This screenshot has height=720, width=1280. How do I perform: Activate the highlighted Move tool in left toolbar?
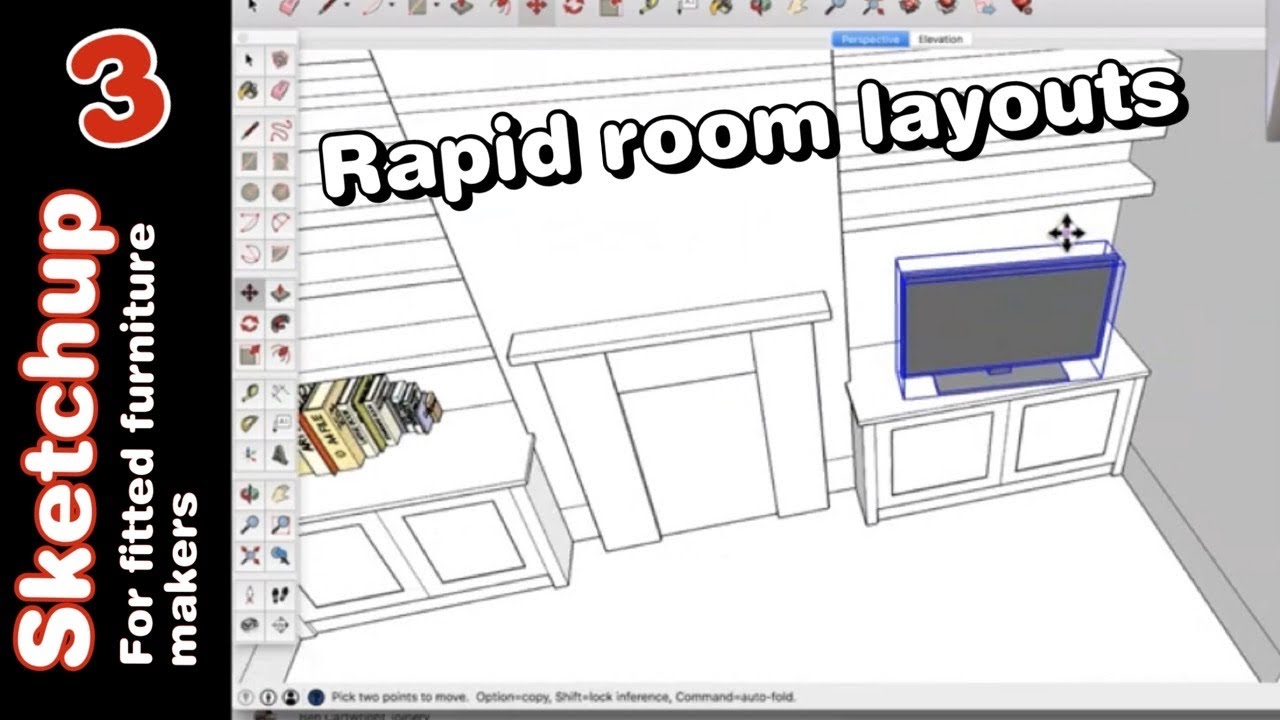pyautogui.click(x=250, y=293)
